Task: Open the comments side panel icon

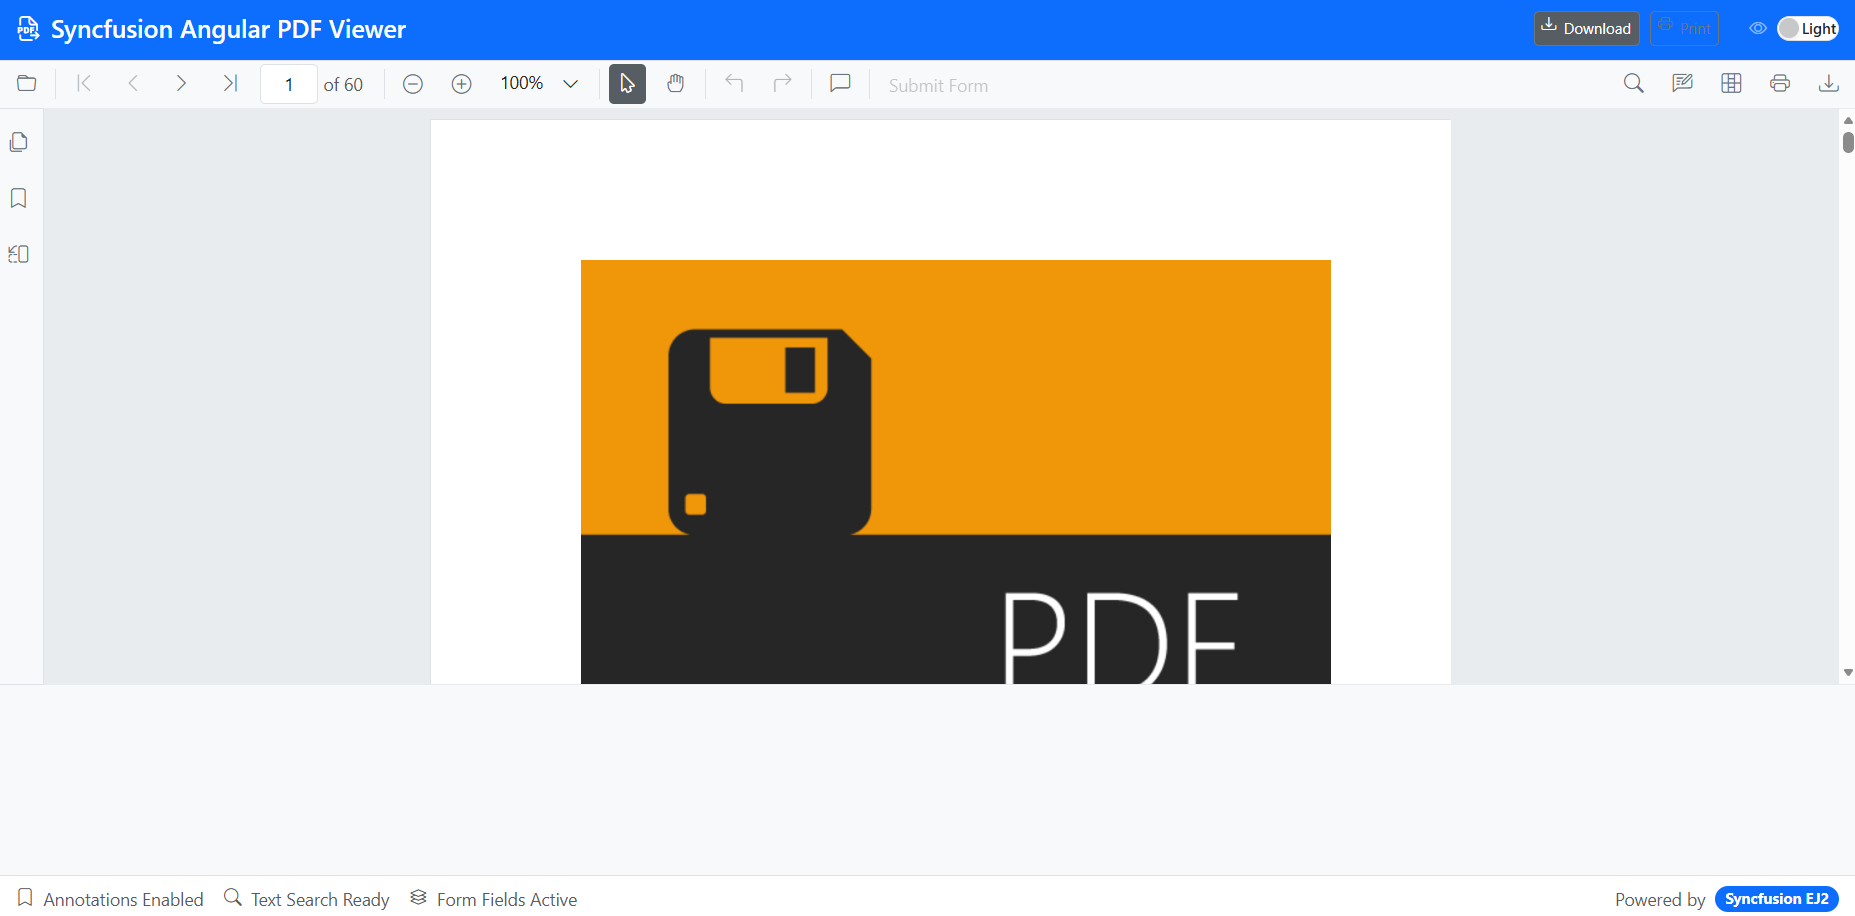Action: click(x=19, y=254)
